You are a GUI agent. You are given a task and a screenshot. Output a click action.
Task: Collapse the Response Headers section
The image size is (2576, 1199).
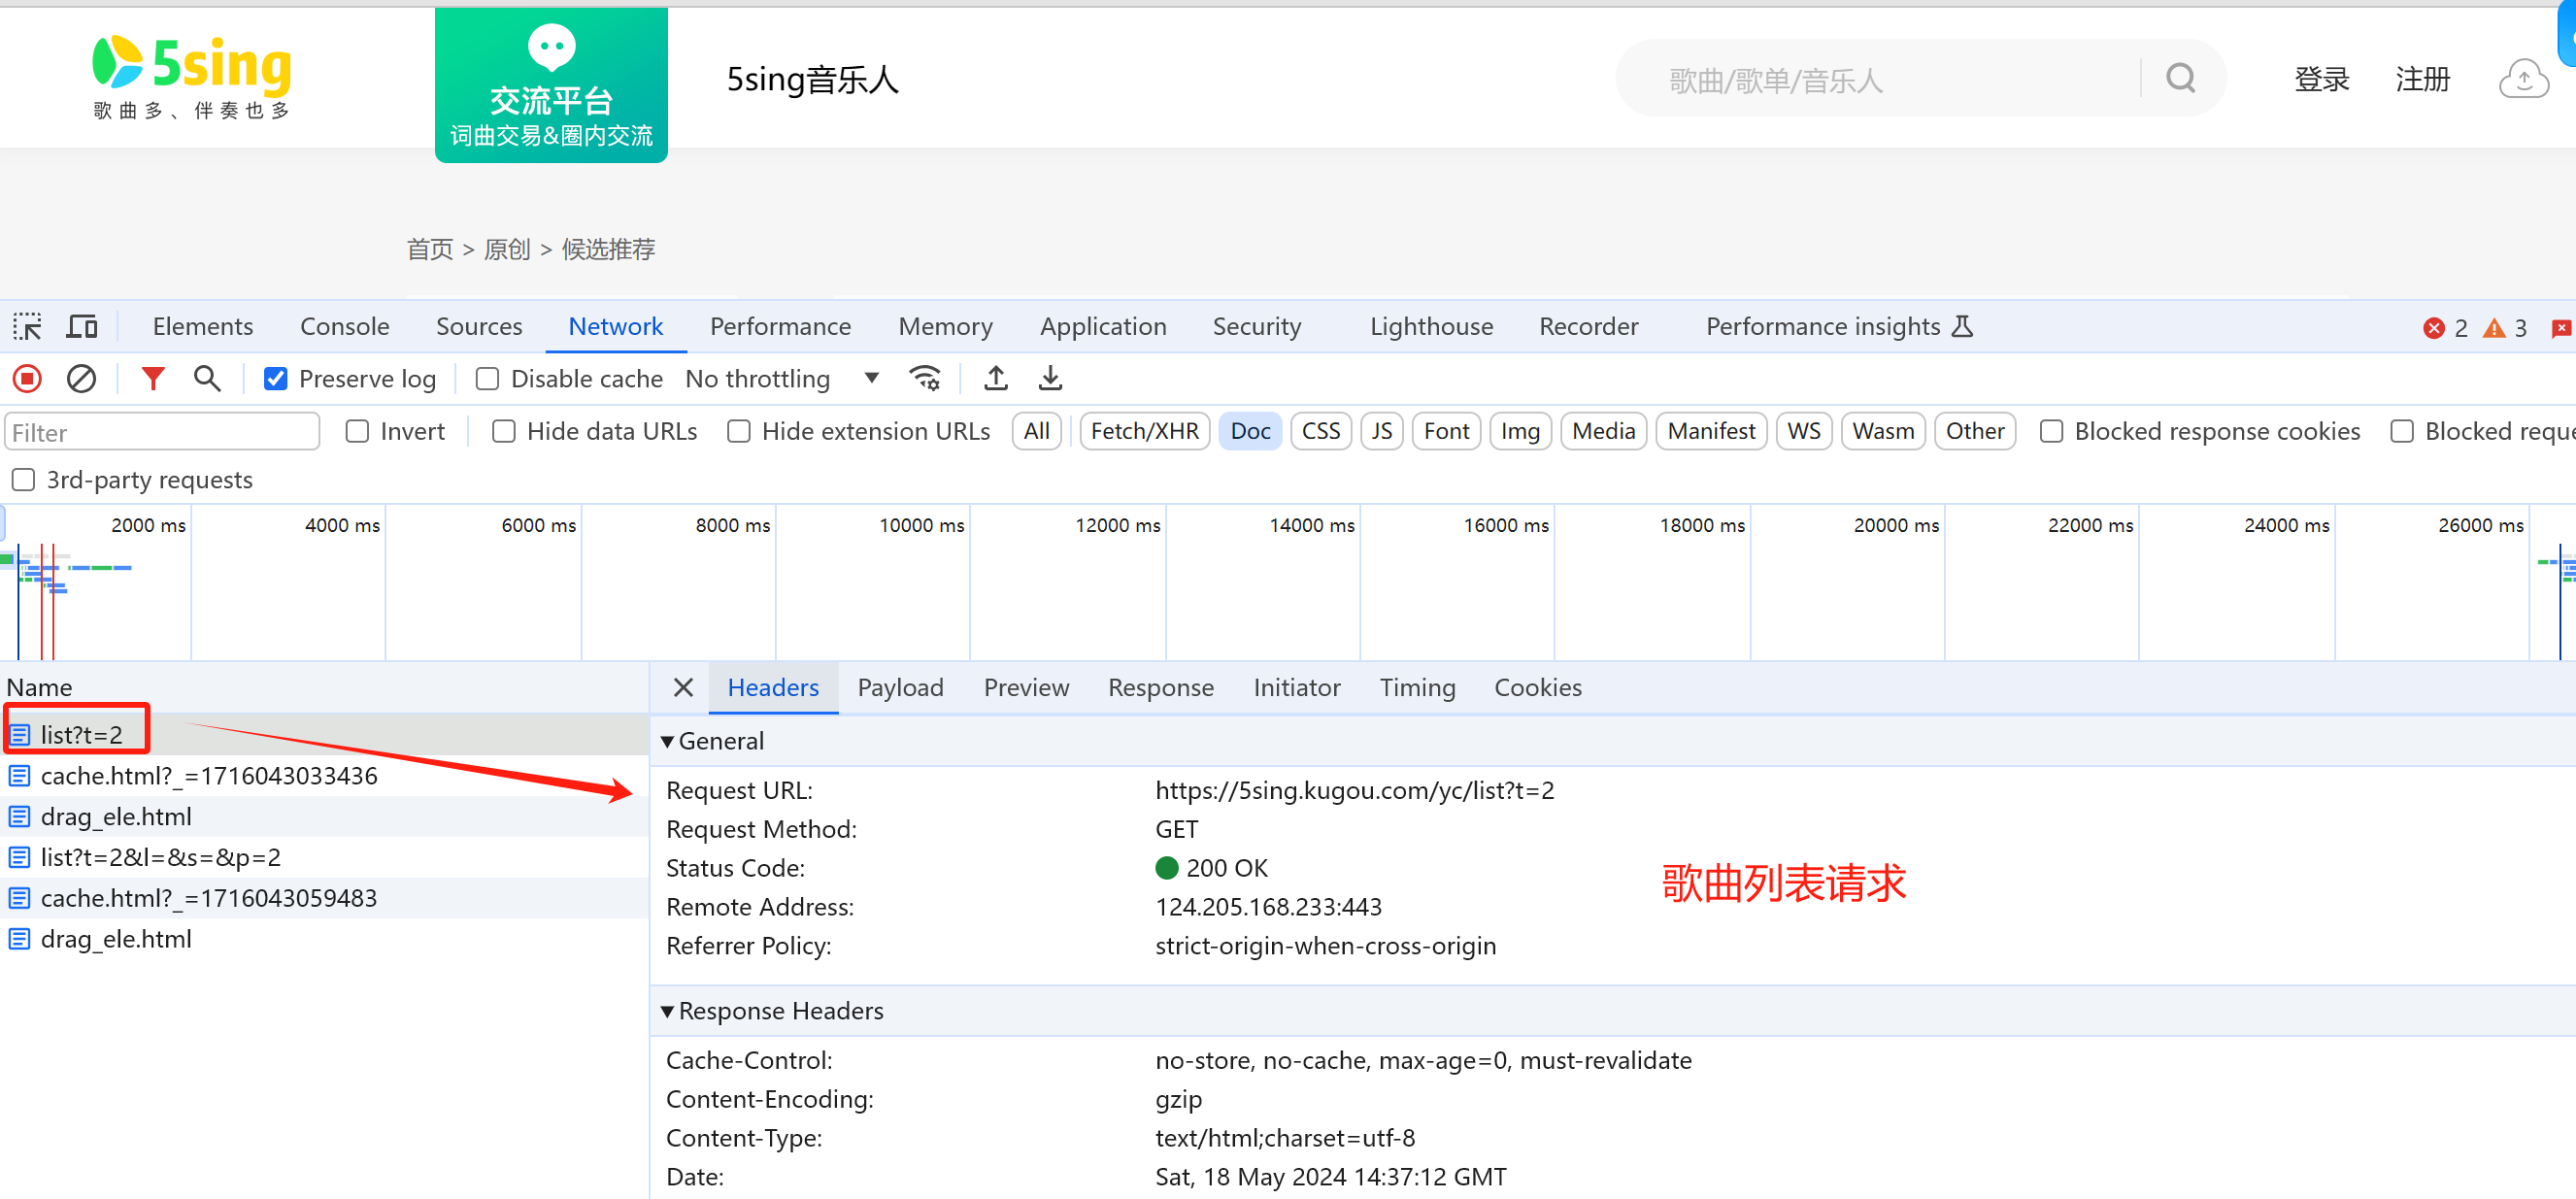667,1012
